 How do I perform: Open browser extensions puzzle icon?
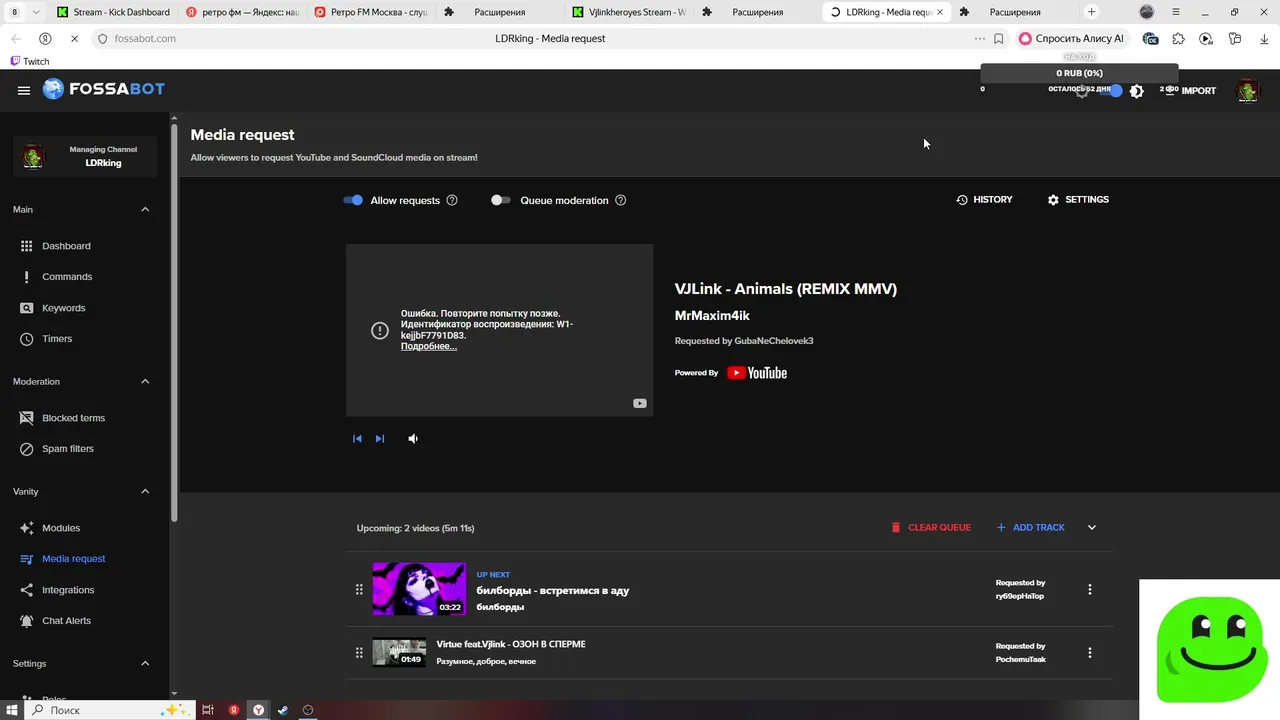(x=1179, y=38)
